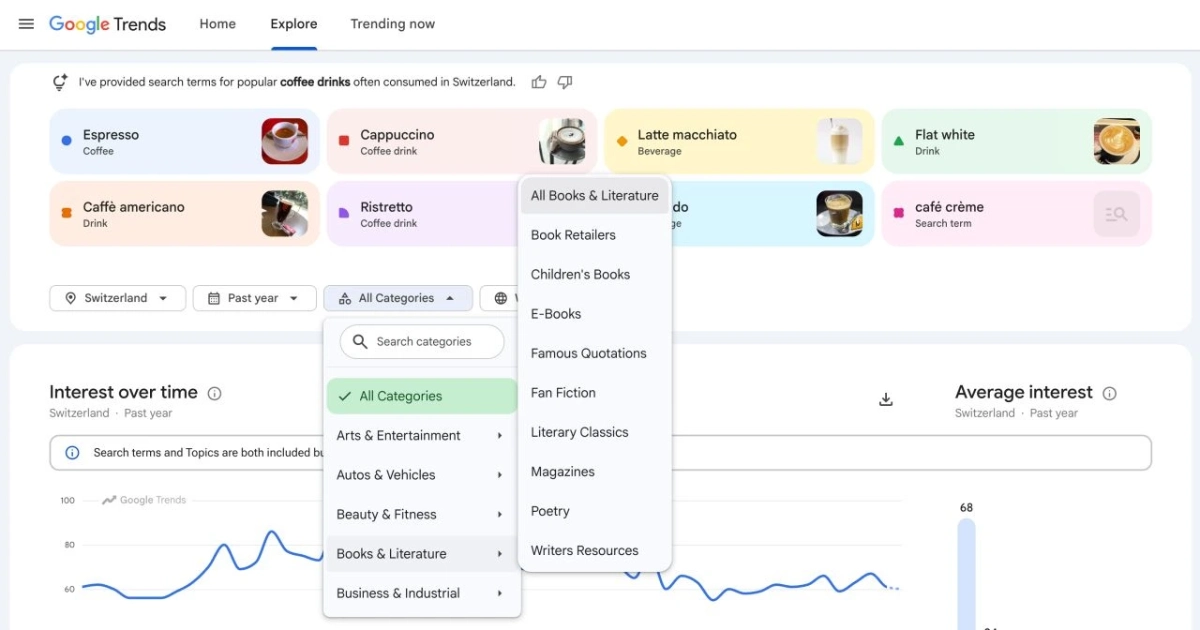The image size is (1200, 630).
Task: Open the Cappuccino thumbnail image
Action: [562, 141]
